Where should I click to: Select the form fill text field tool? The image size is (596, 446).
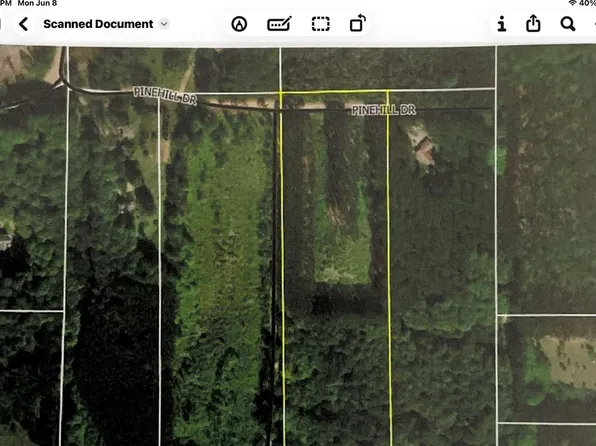click(279, 24)
